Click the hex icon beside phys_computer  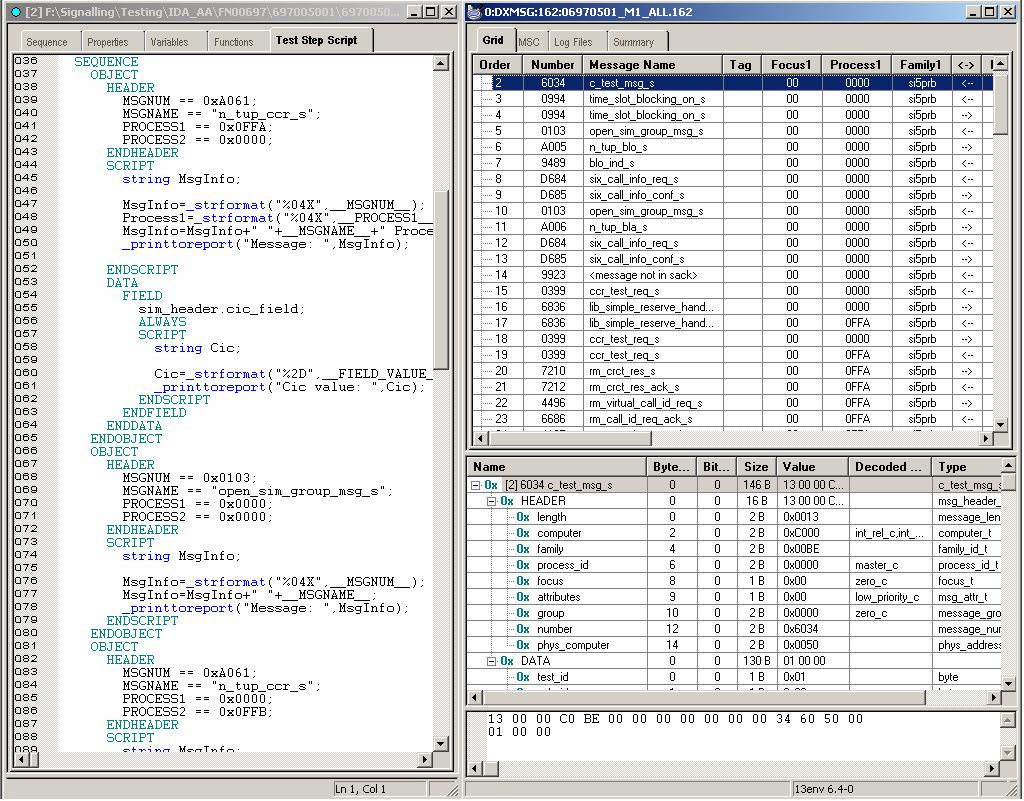click(x=522, y=645)
